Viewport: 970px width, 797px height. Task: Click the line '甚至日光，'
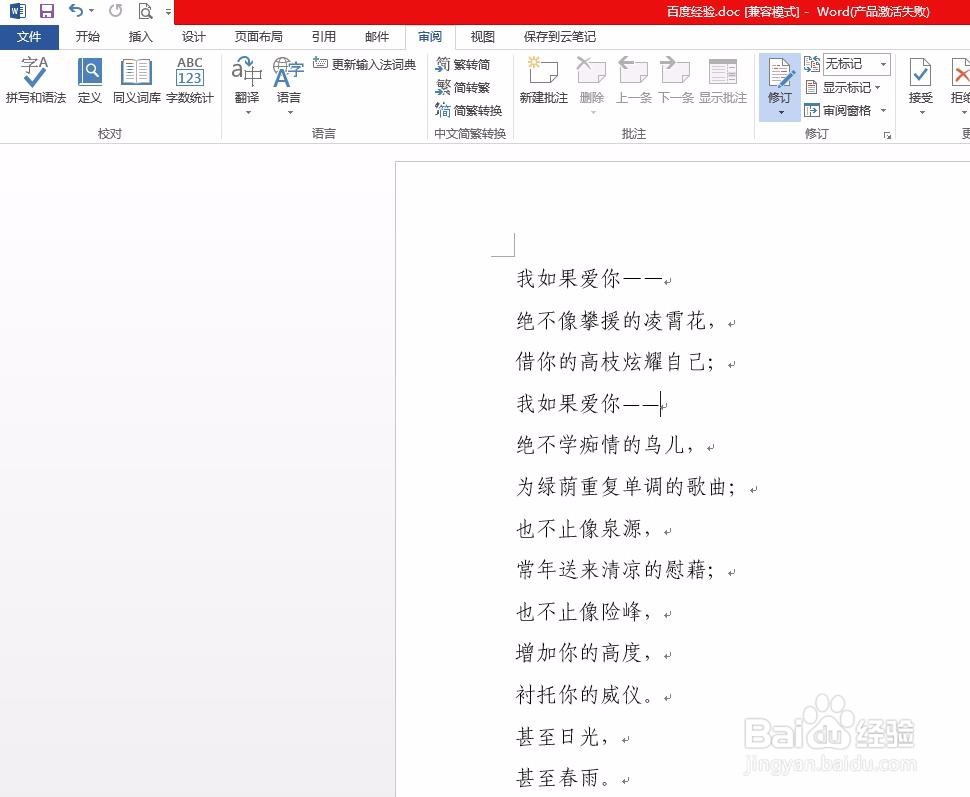562,736
